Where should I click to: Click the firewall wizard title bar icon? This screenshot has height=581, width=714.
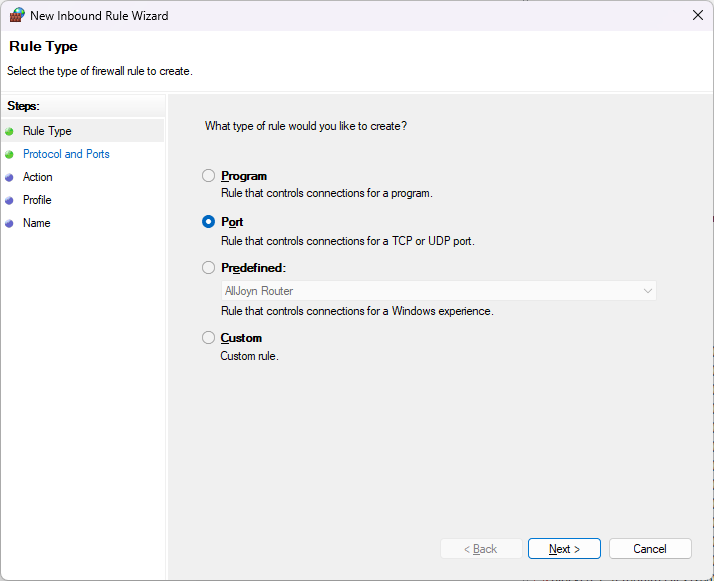click(x=17, y=16)
